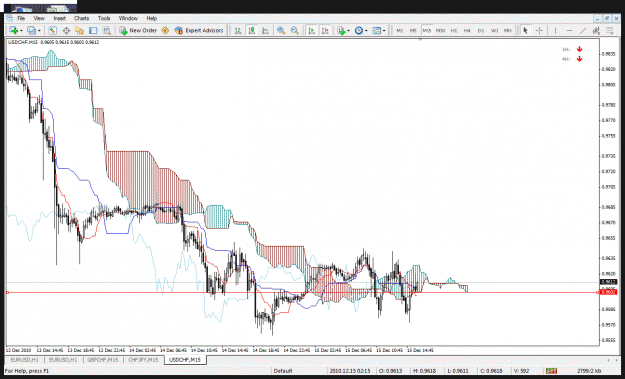Open the Window menu
The height and width of the screenshot is (379, 625).
[x=128, y=18]
